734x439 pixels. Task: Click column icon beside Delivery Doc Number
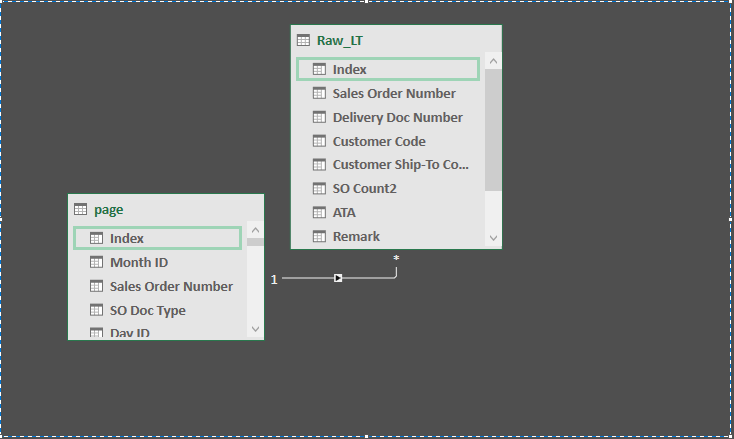[x=319, y=117]
